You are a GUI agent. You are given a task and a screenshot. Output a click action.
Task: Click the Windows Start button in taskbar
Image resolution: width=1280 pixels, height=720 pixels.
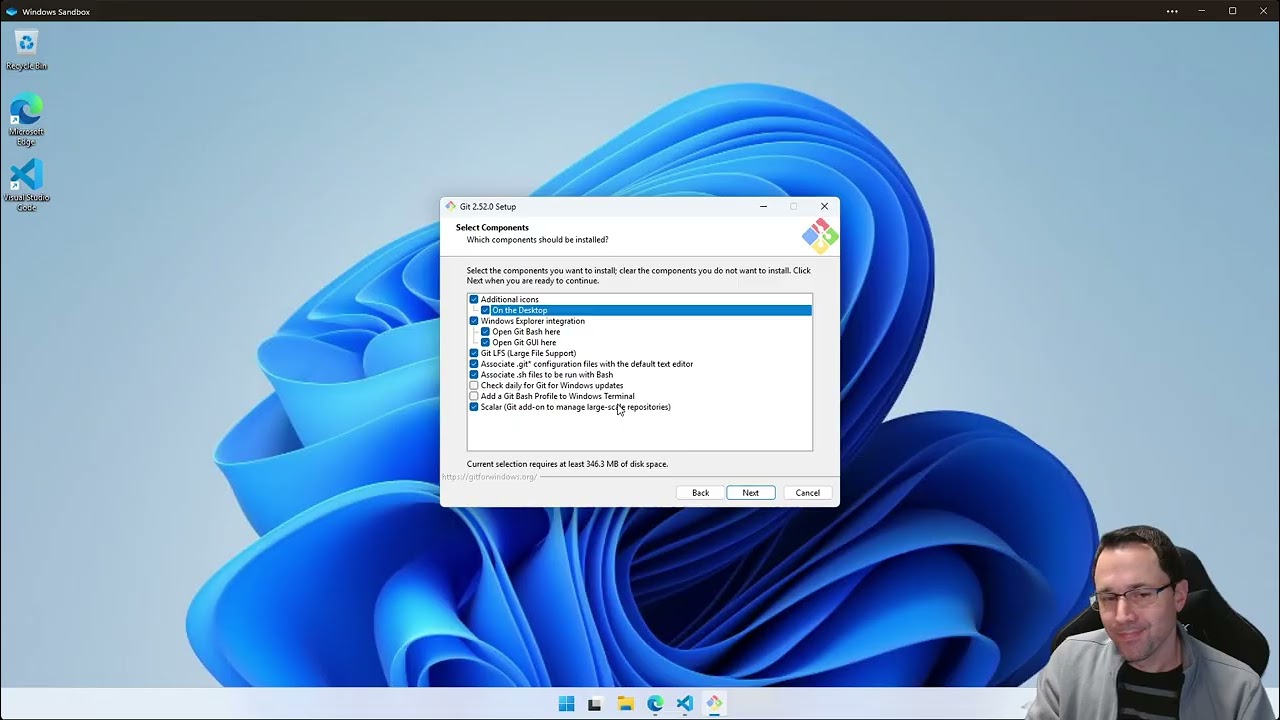tap(566, 704)
